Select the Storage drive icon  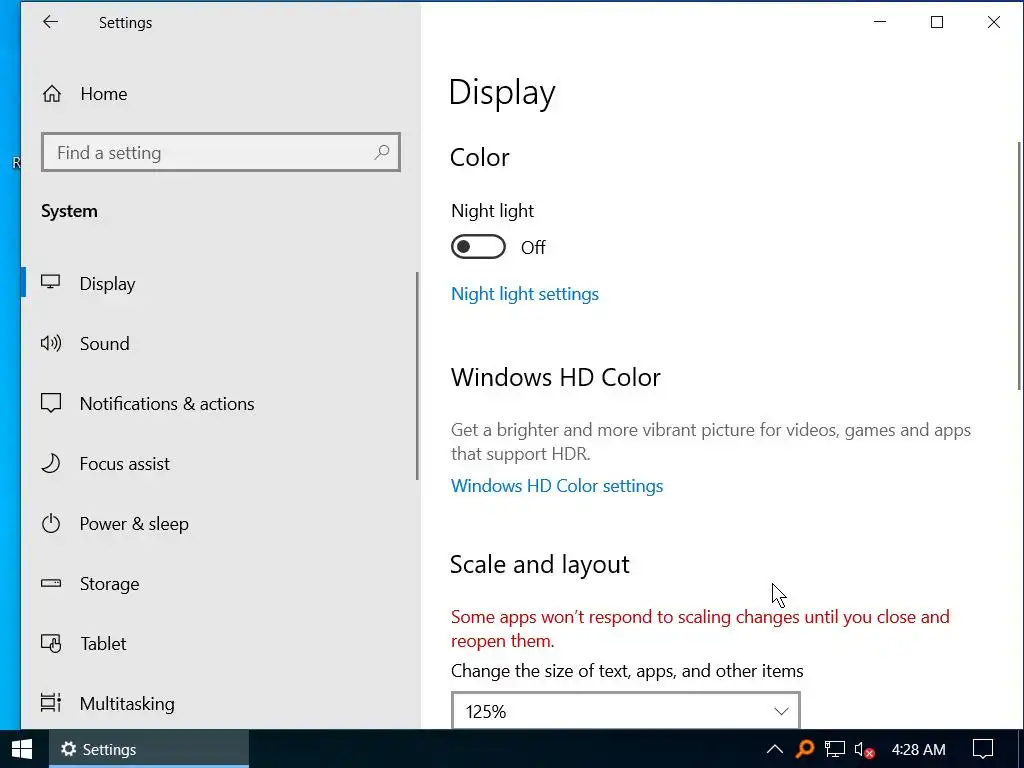pyautogui.click(x=50, y=583)
